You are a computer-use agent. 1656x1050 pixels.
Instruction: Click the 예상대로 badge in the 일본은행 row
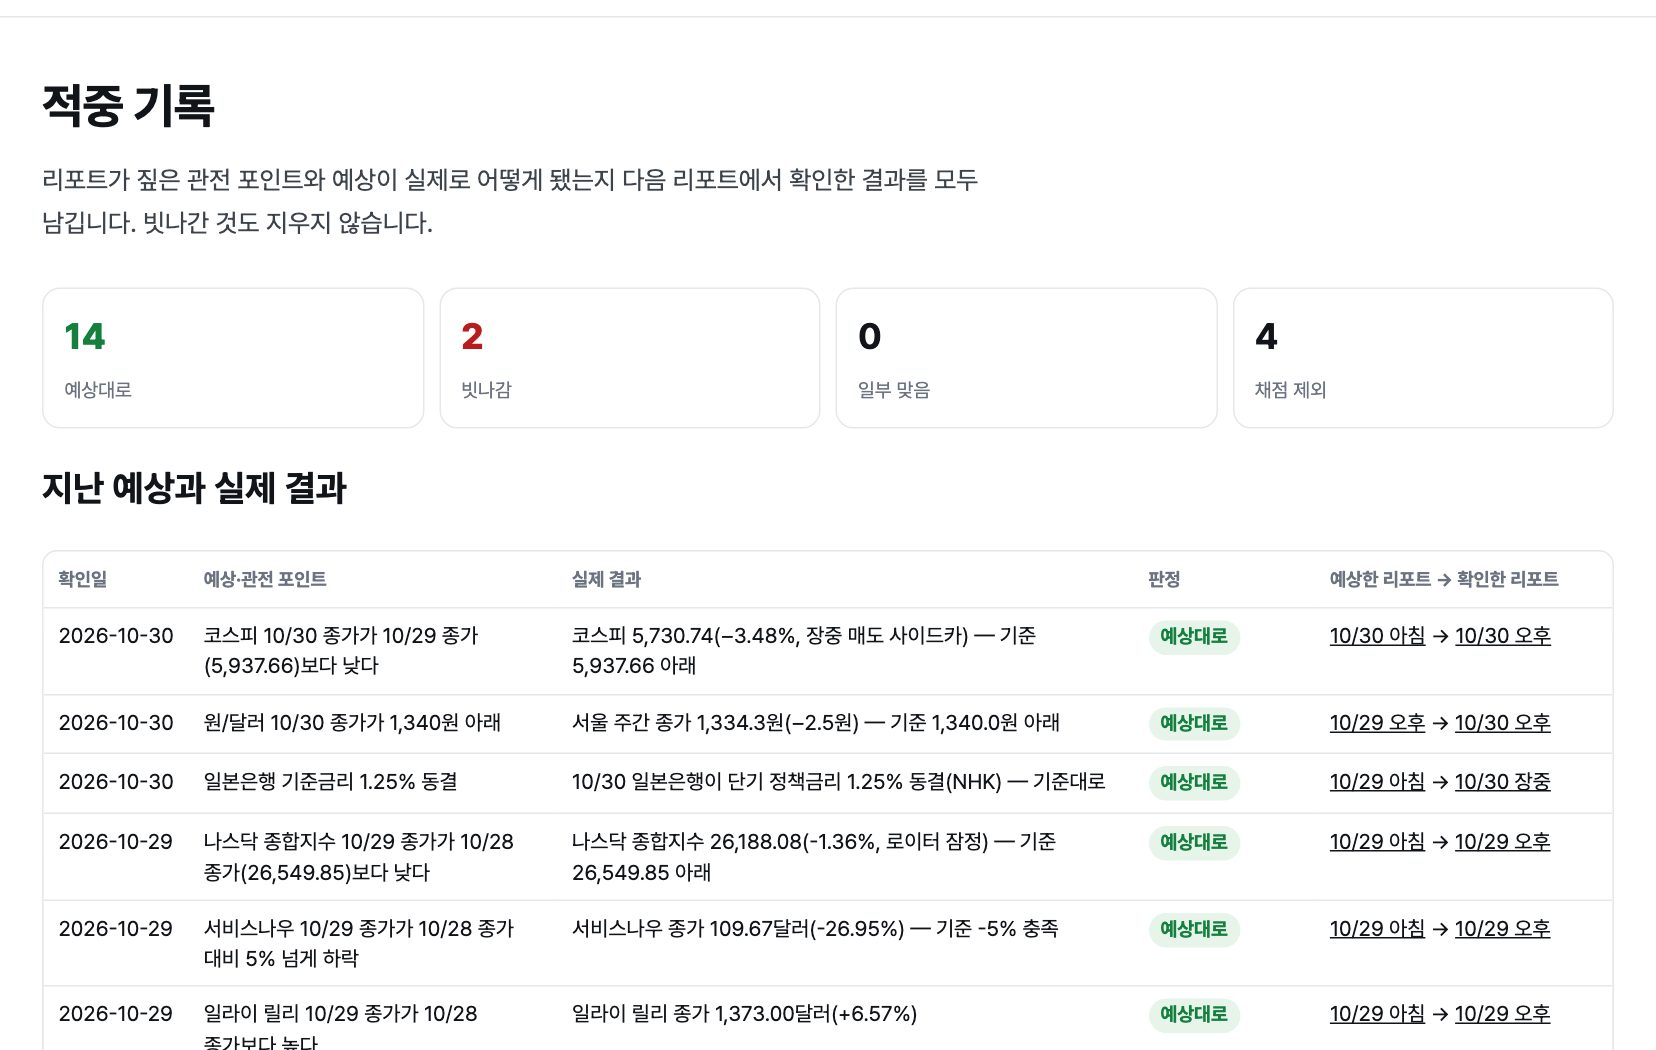tap(1194, 783)
